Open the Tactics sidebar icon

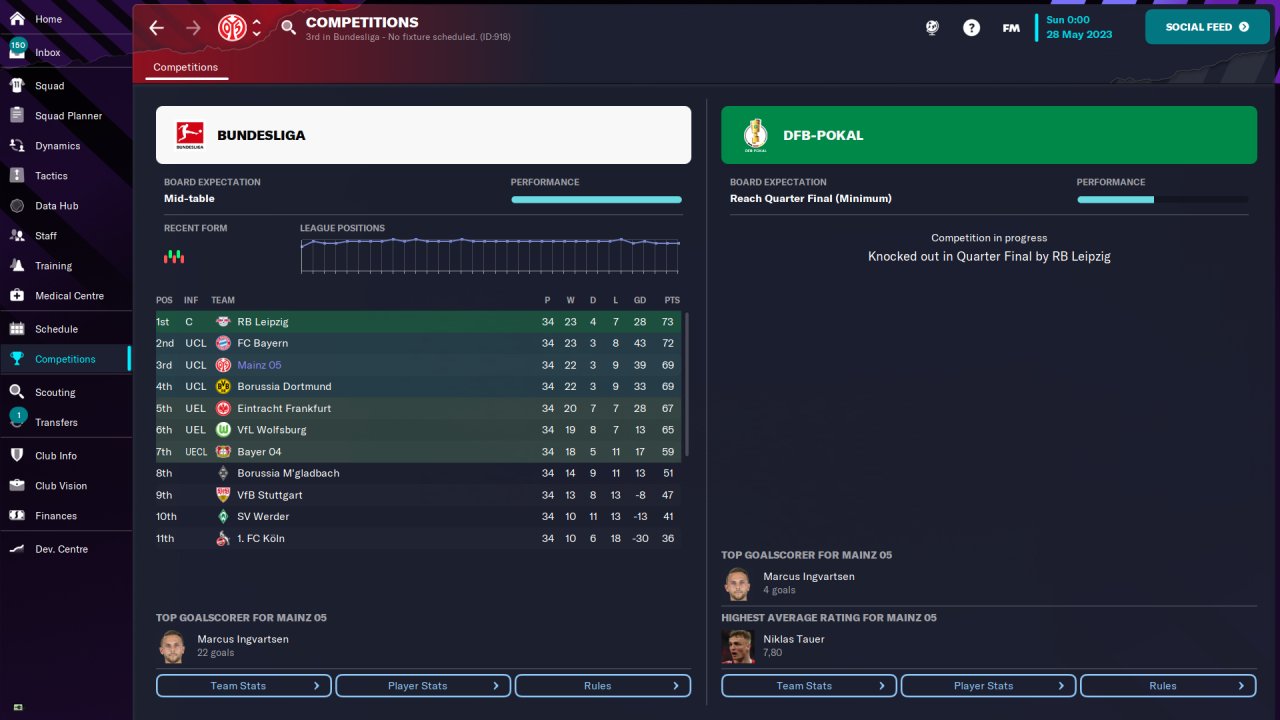(x=17, y=175)
